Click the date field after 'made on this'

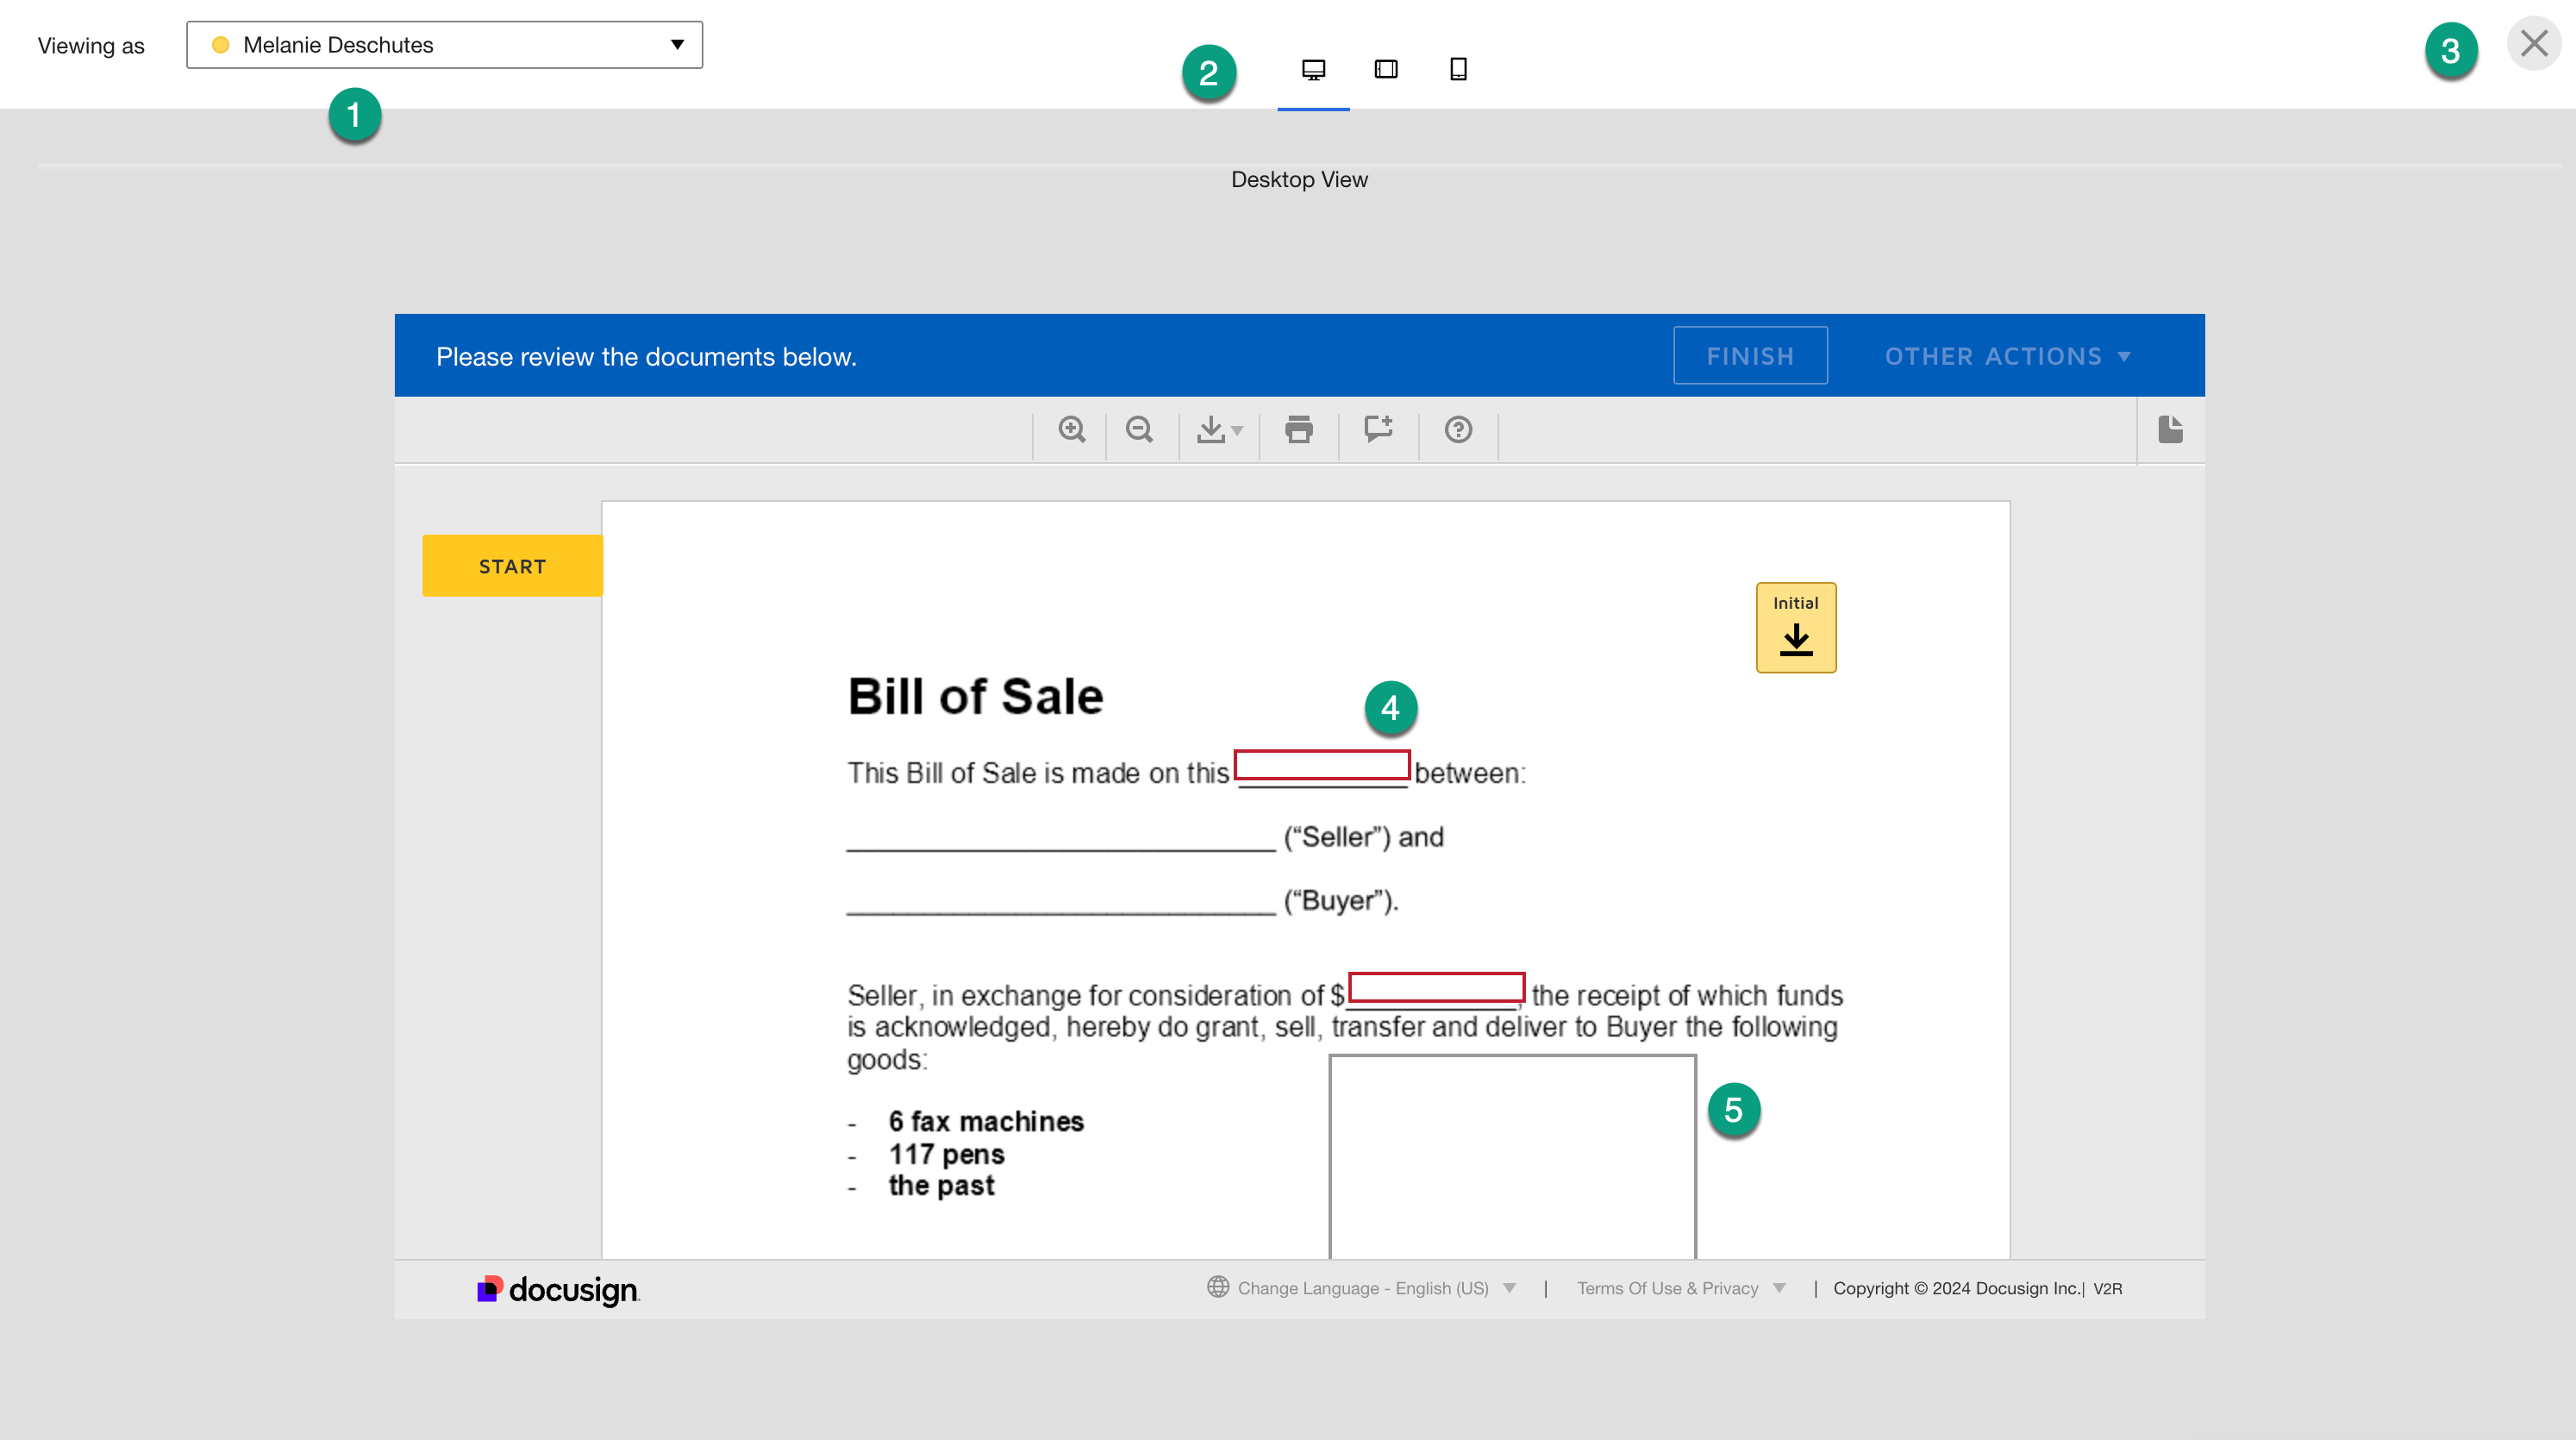(1321, 765)
